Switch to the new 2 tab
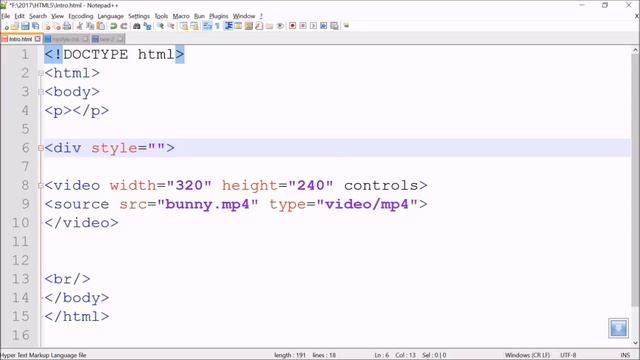The height and width of the screenshot is (360, 640). 107,39
